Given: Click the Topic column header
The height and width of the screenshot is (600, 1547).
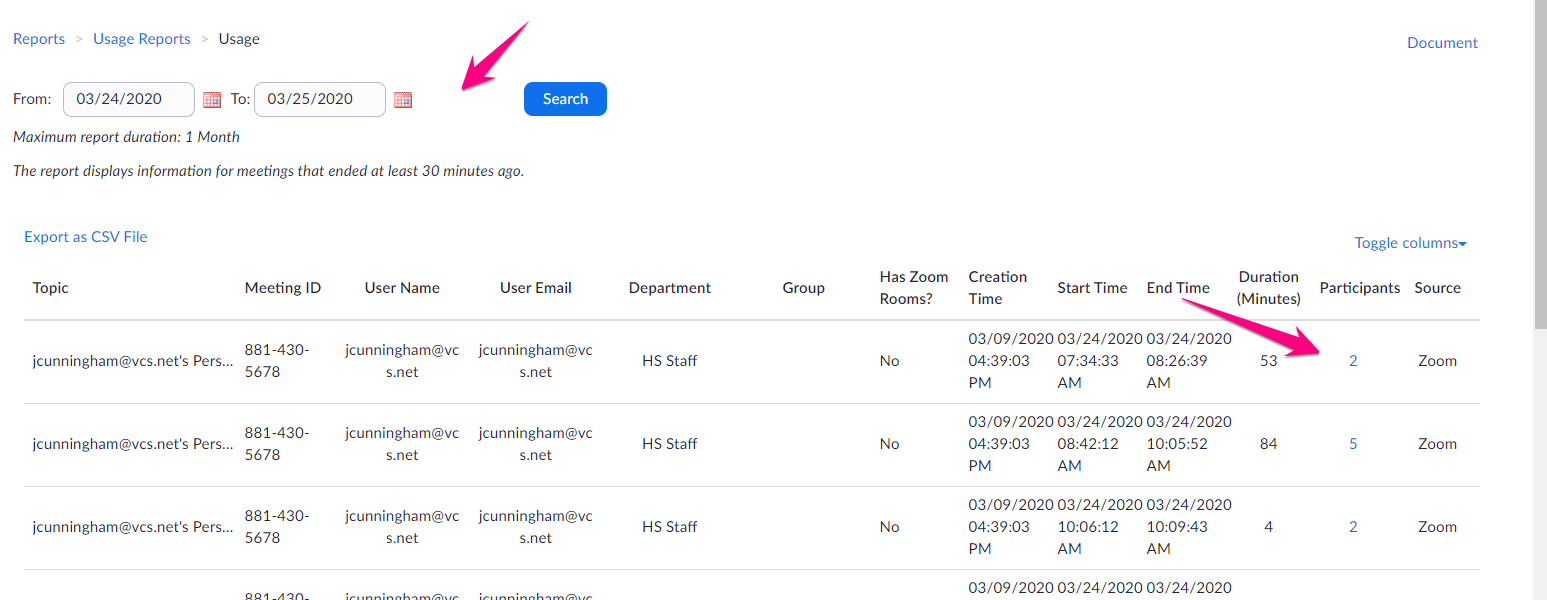Looking at the screenshot, I should [x=50, y=287].
